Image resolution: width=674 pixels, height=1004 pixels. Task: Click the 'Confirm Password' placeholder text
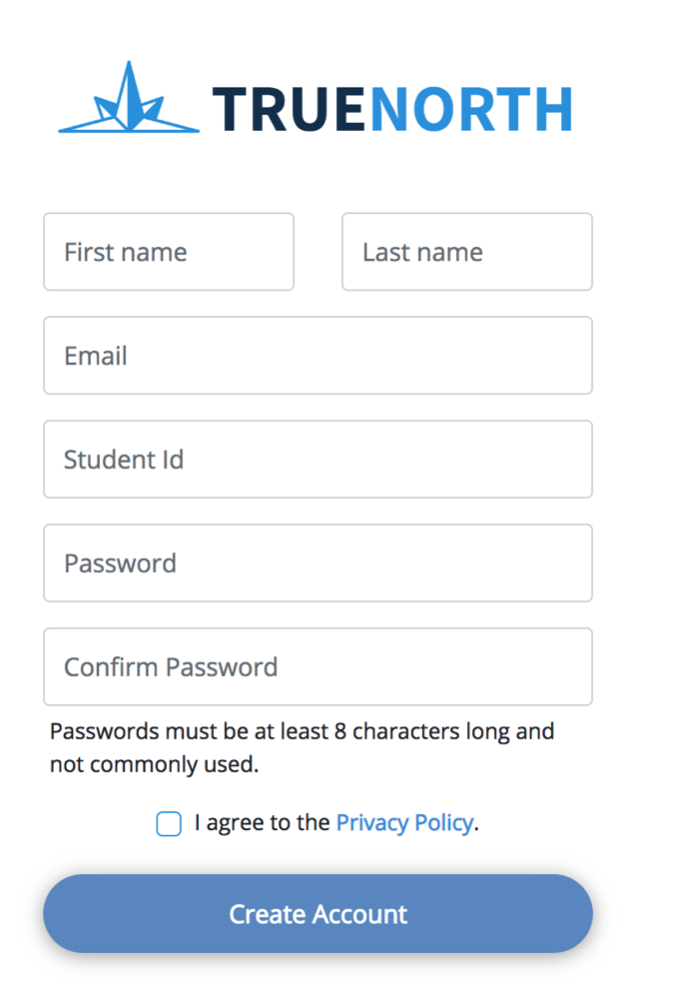click(171, 667)
